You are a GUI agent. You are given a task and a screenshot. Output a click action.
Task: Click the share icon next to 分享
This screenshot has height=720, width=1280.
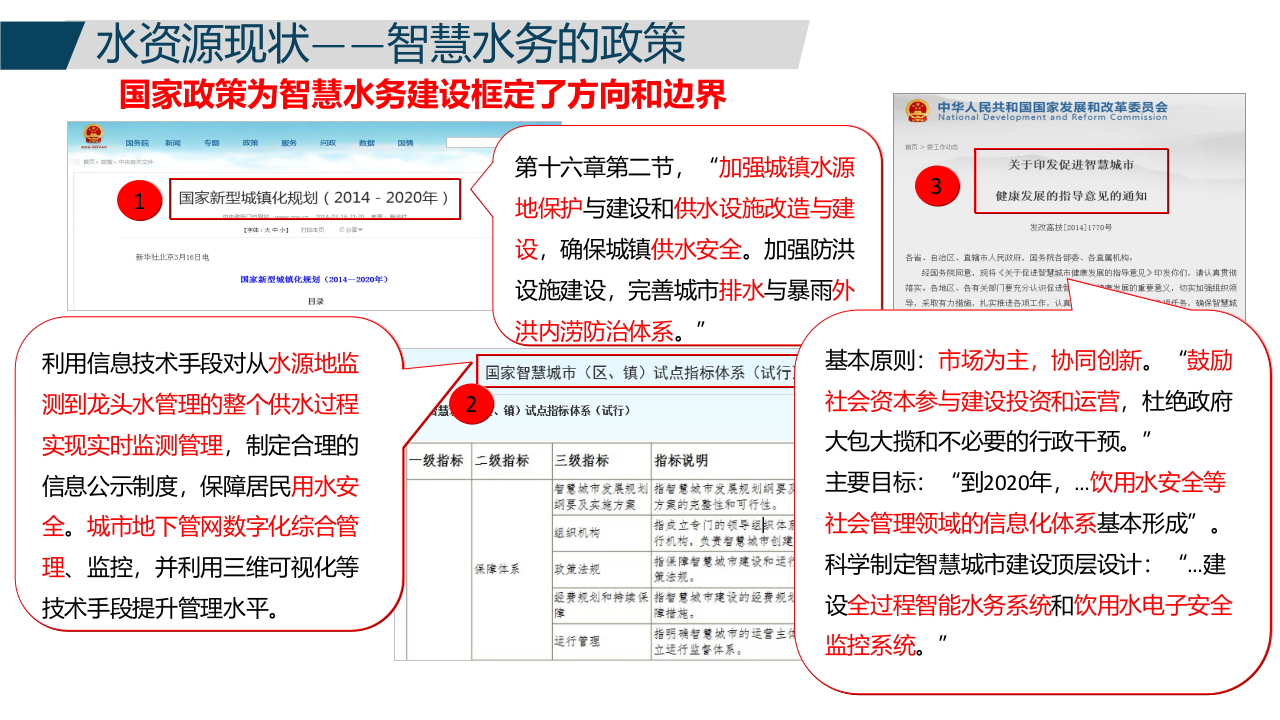point(340,229)
